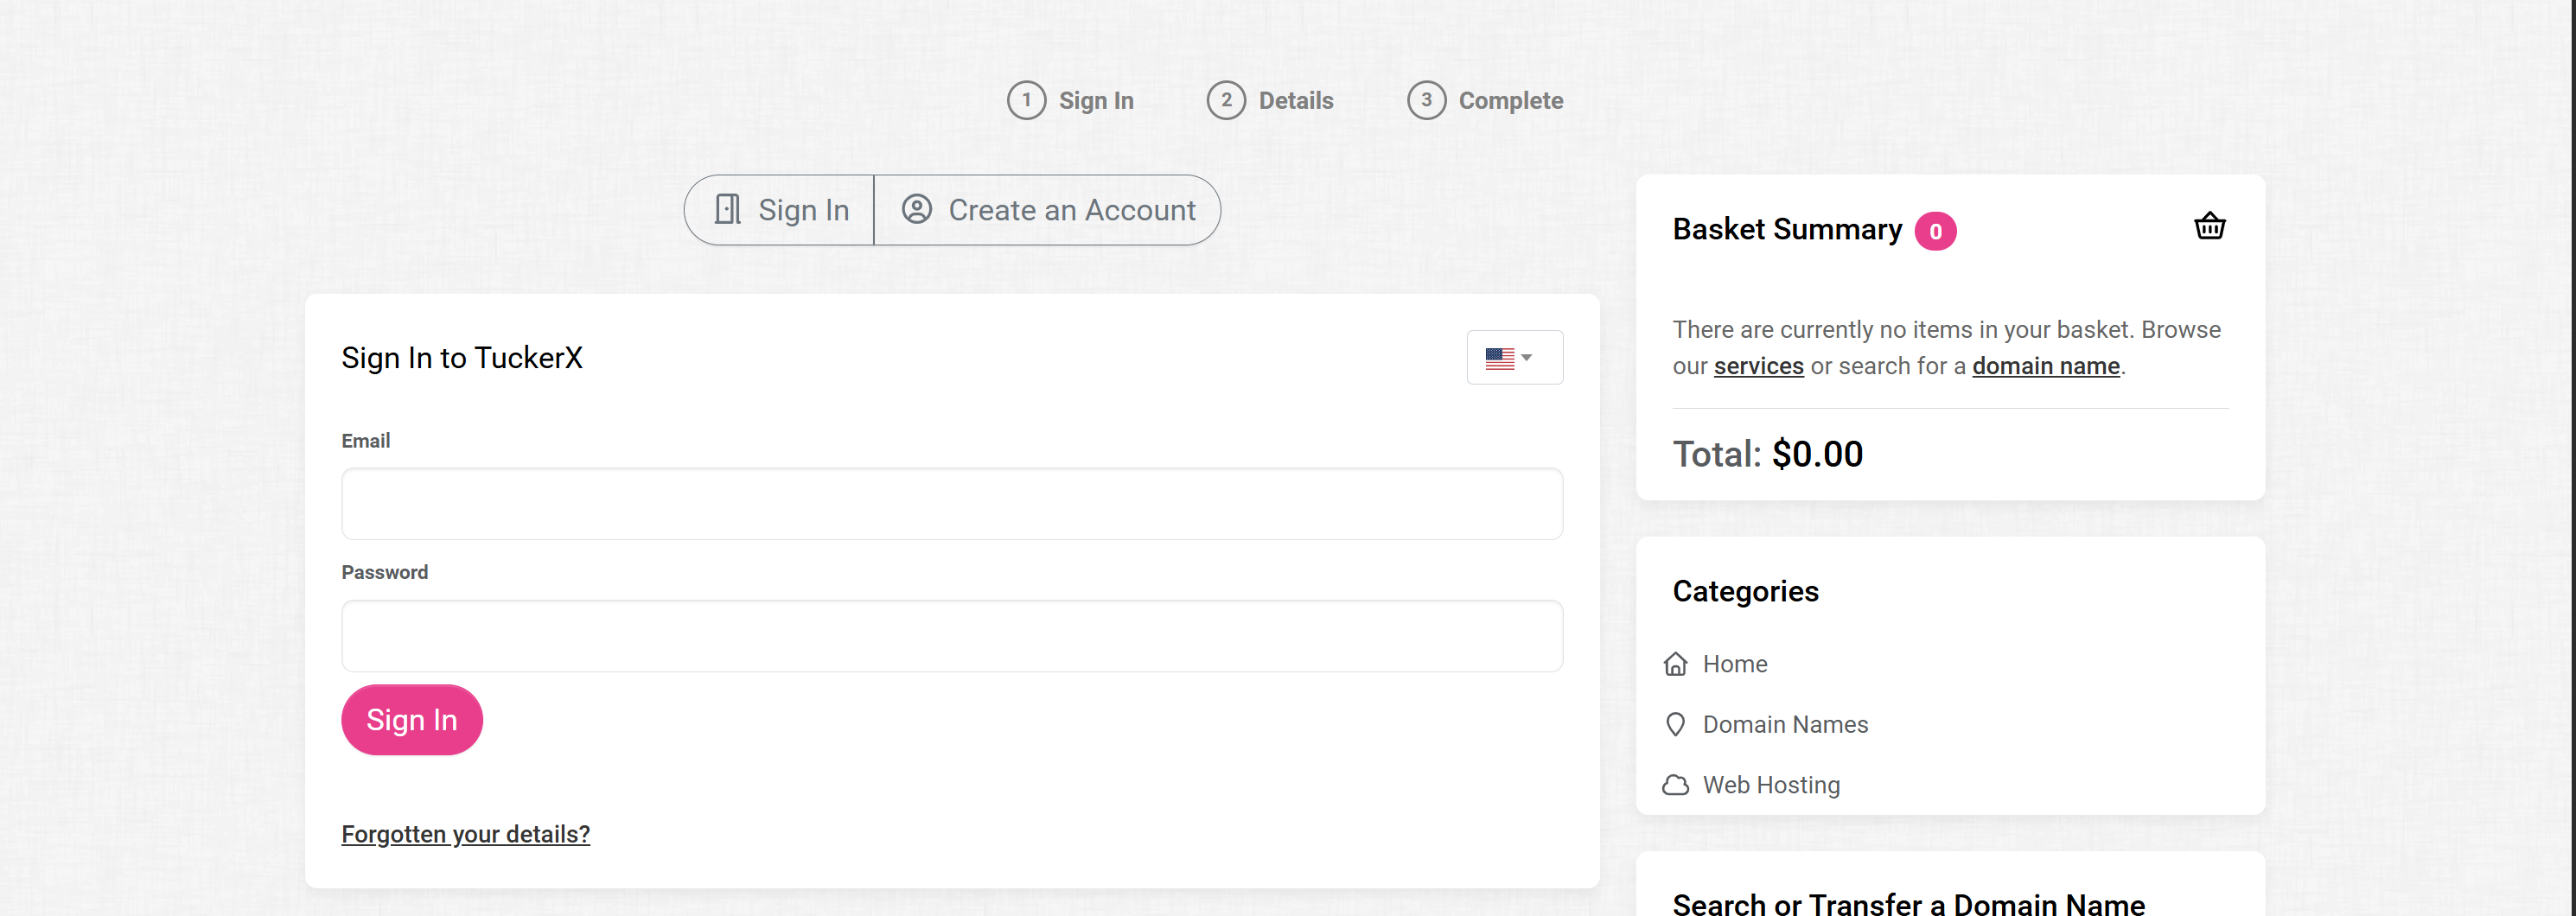Open the Home category
The width and height of the screenshot is (2576, 916).
(x=1734, y=664)
